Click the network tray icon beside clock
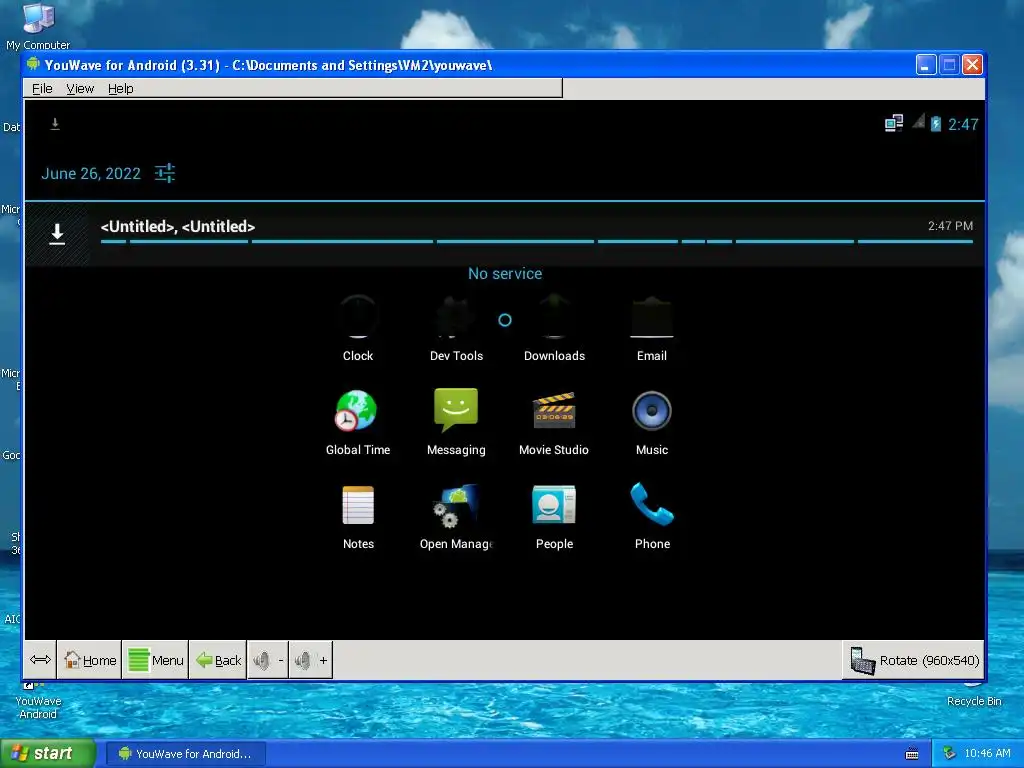 [x=949, y=754]
